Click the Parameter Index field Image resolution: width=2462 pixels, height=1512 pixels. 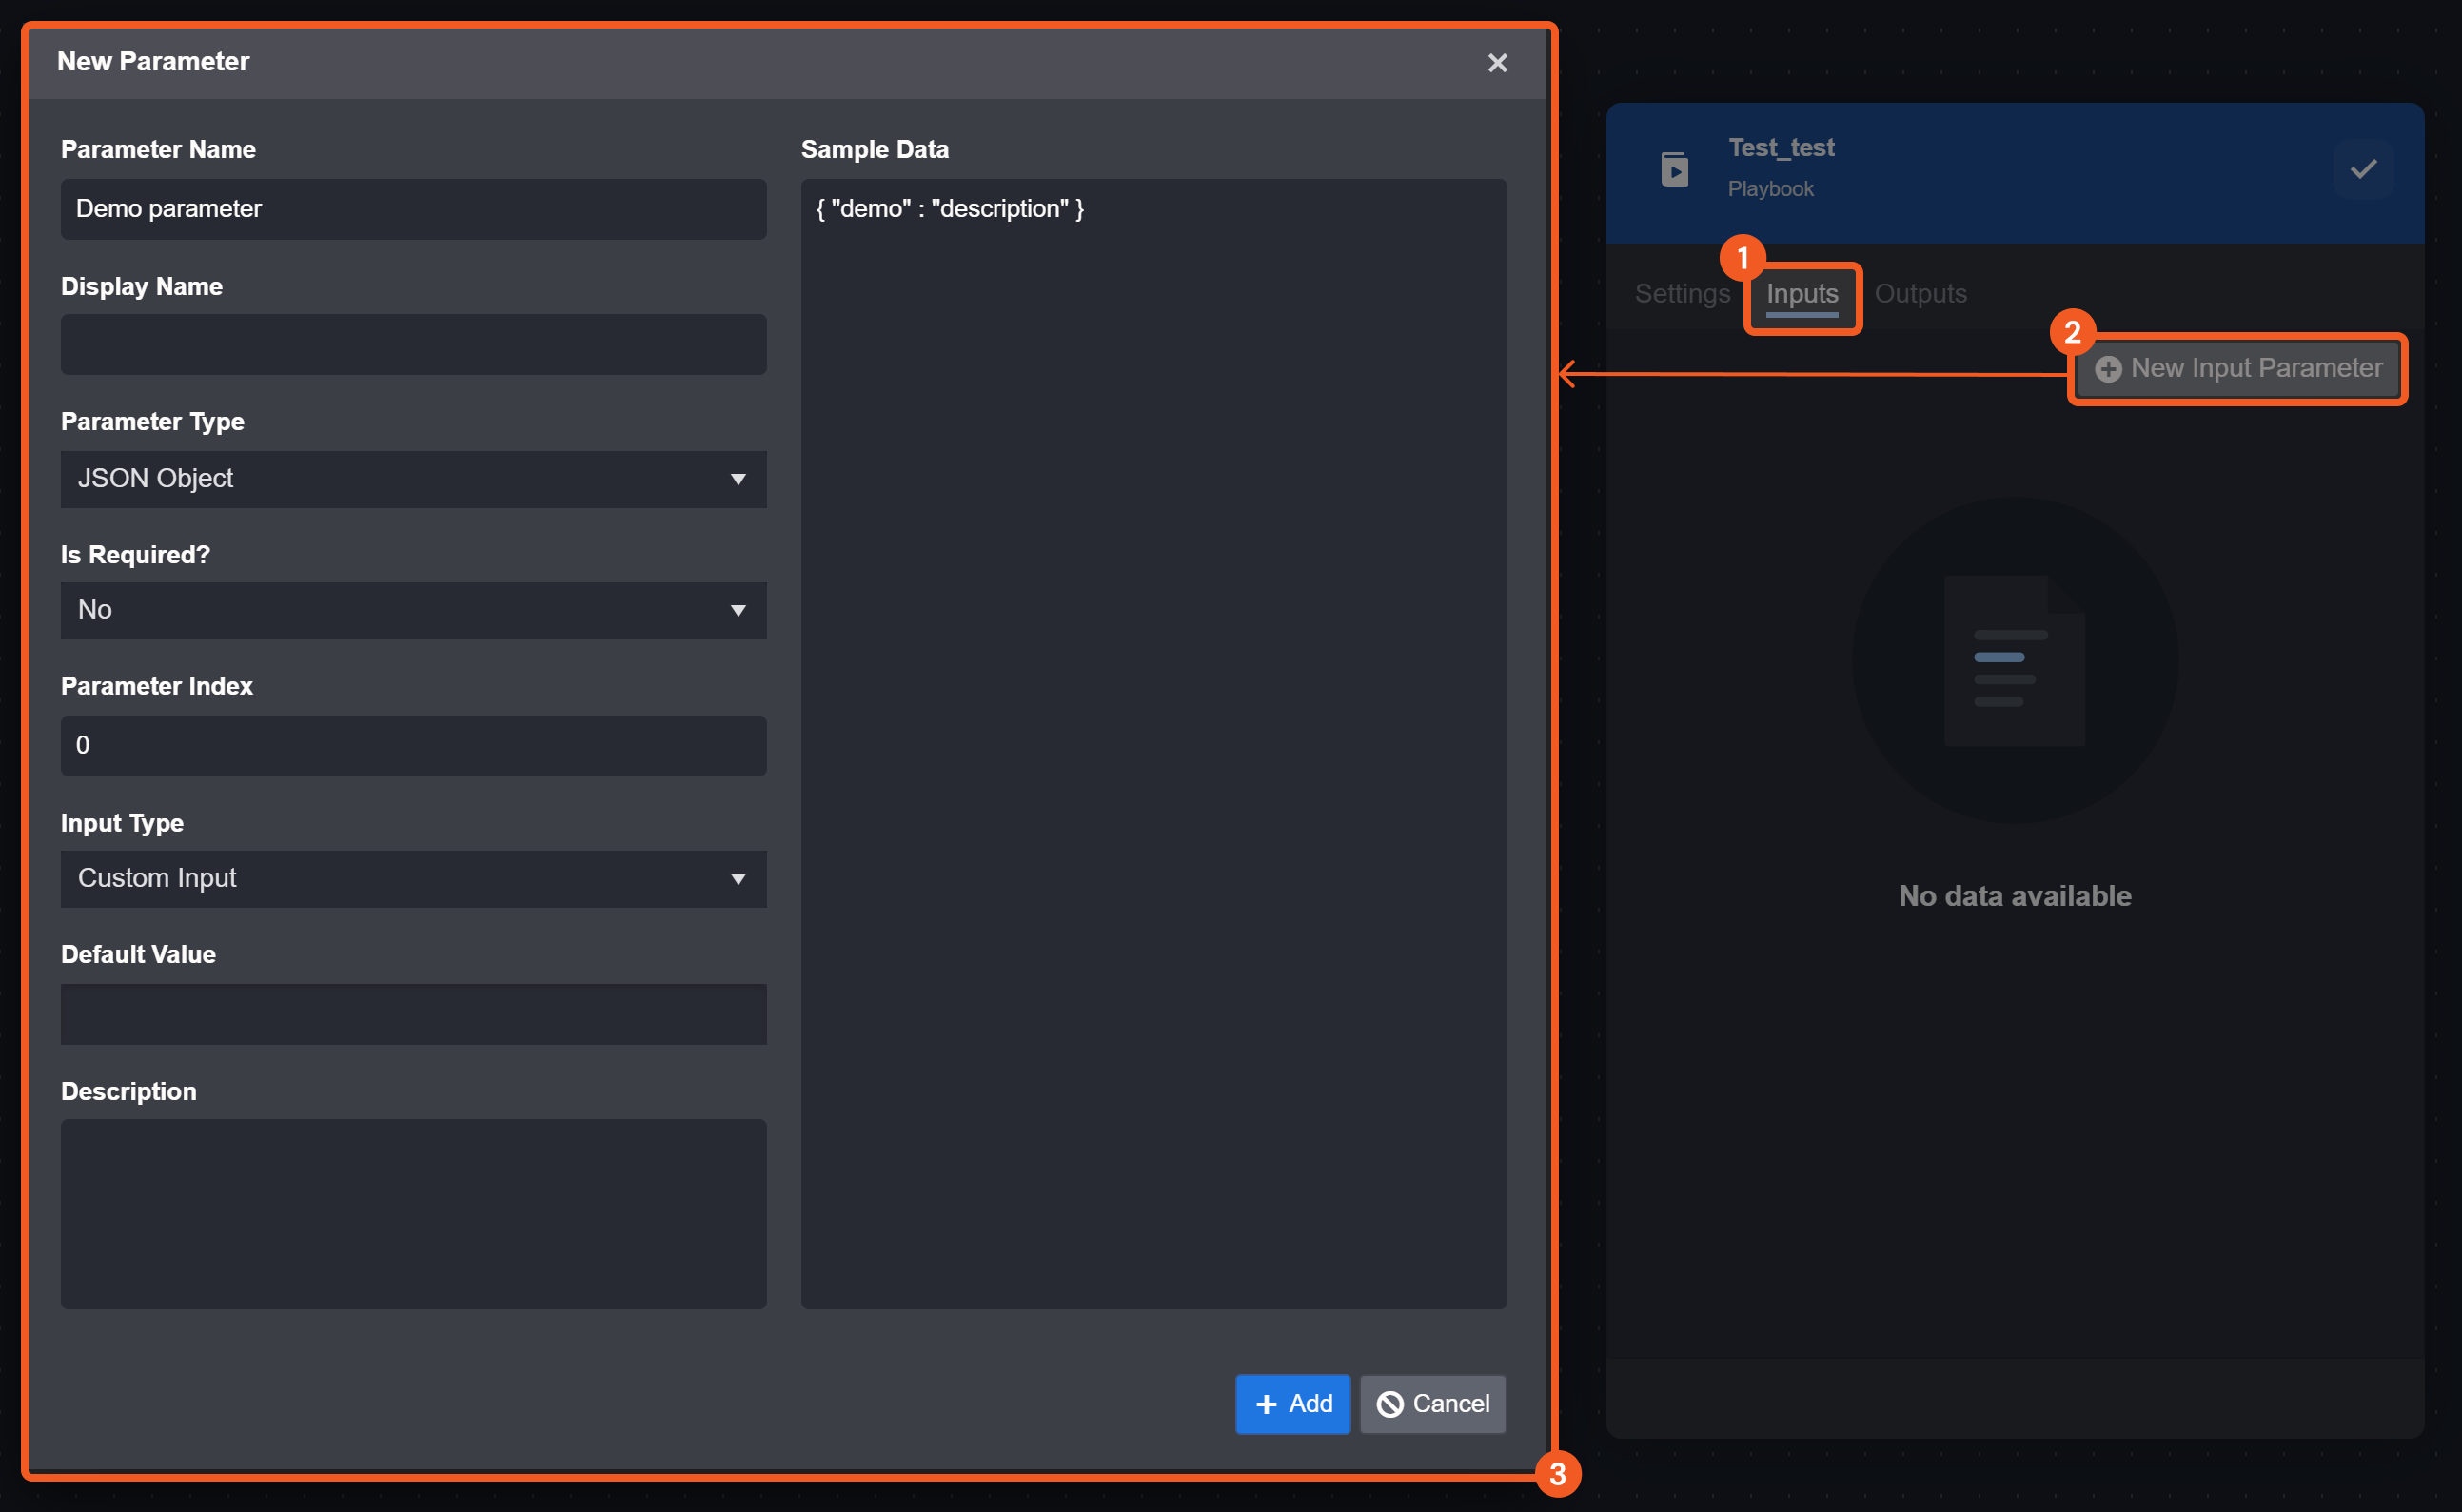pyautogui.click(x=413, y=745)
